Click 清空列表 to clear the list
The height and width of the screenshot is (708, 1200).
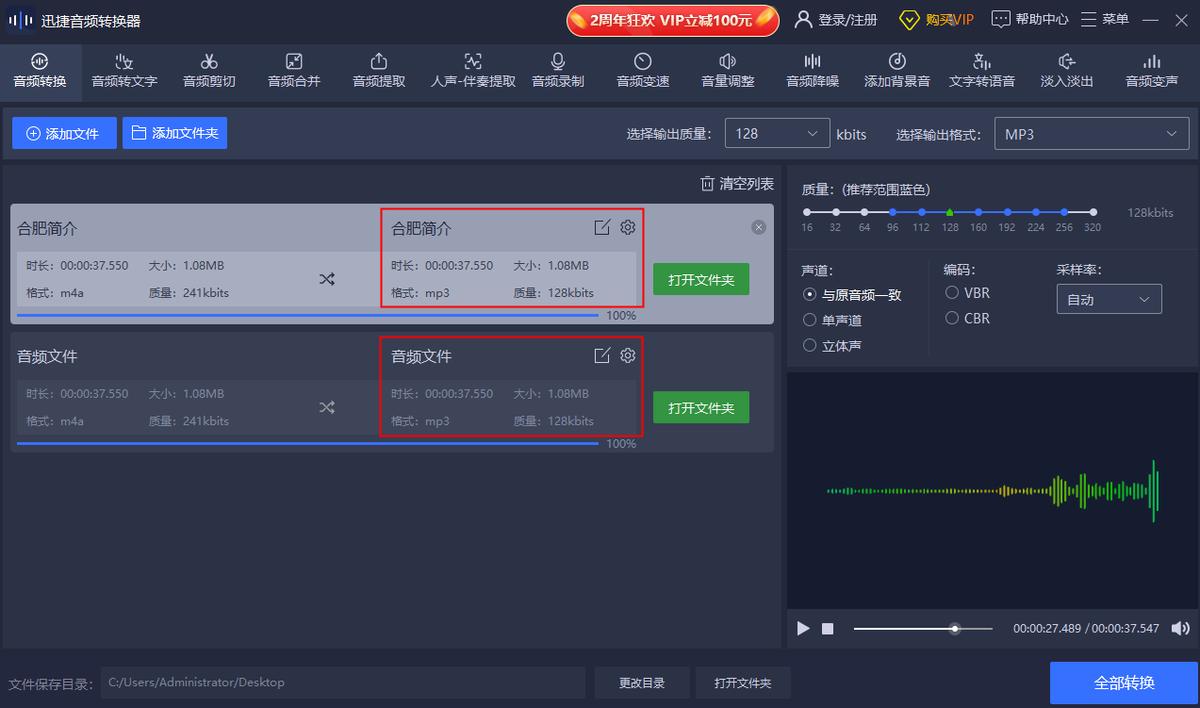pos(736,183)
